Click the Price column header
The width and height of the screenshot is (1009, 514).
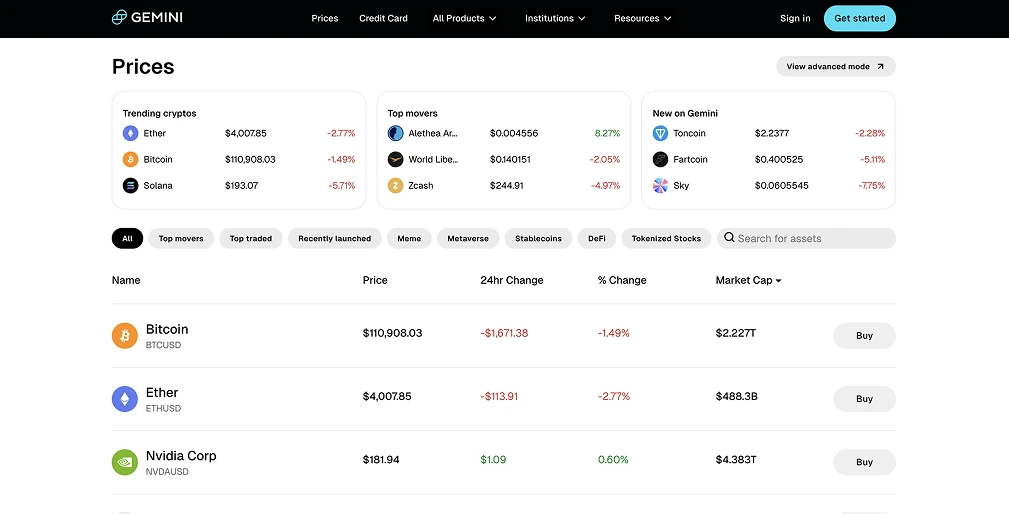click(375, 280)
